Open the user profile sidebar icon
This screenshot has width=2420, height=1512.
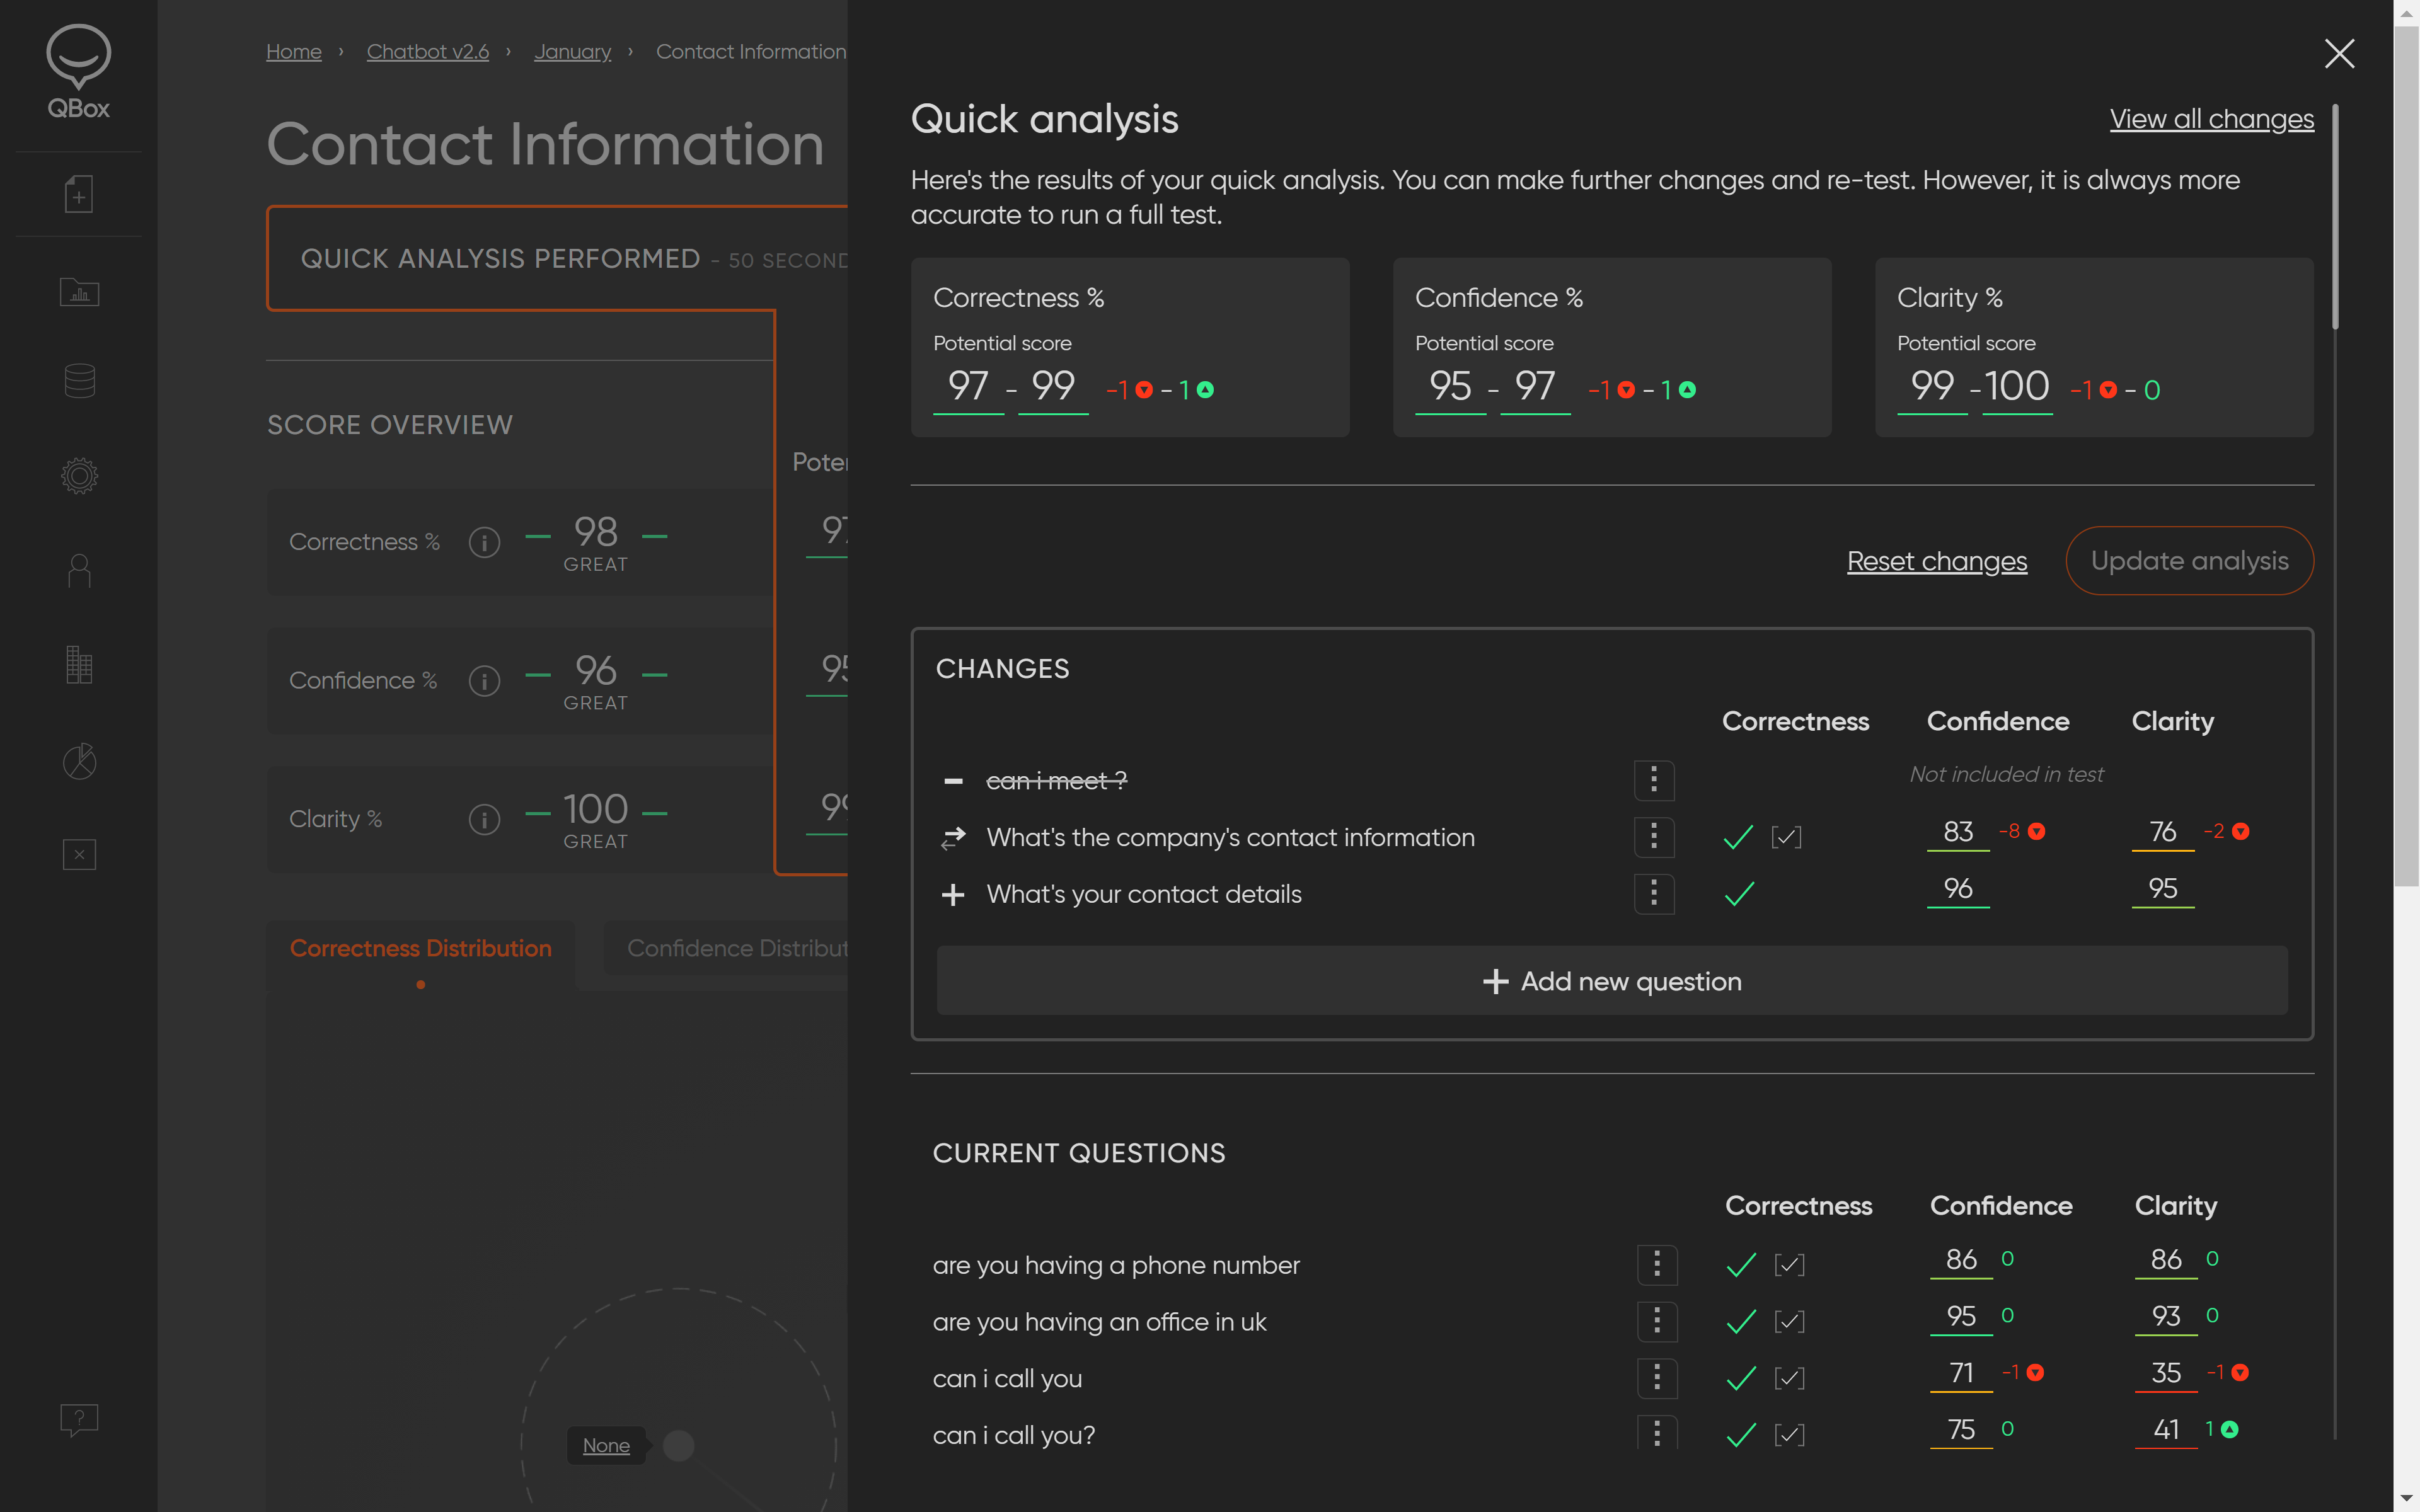pos(79,570)
